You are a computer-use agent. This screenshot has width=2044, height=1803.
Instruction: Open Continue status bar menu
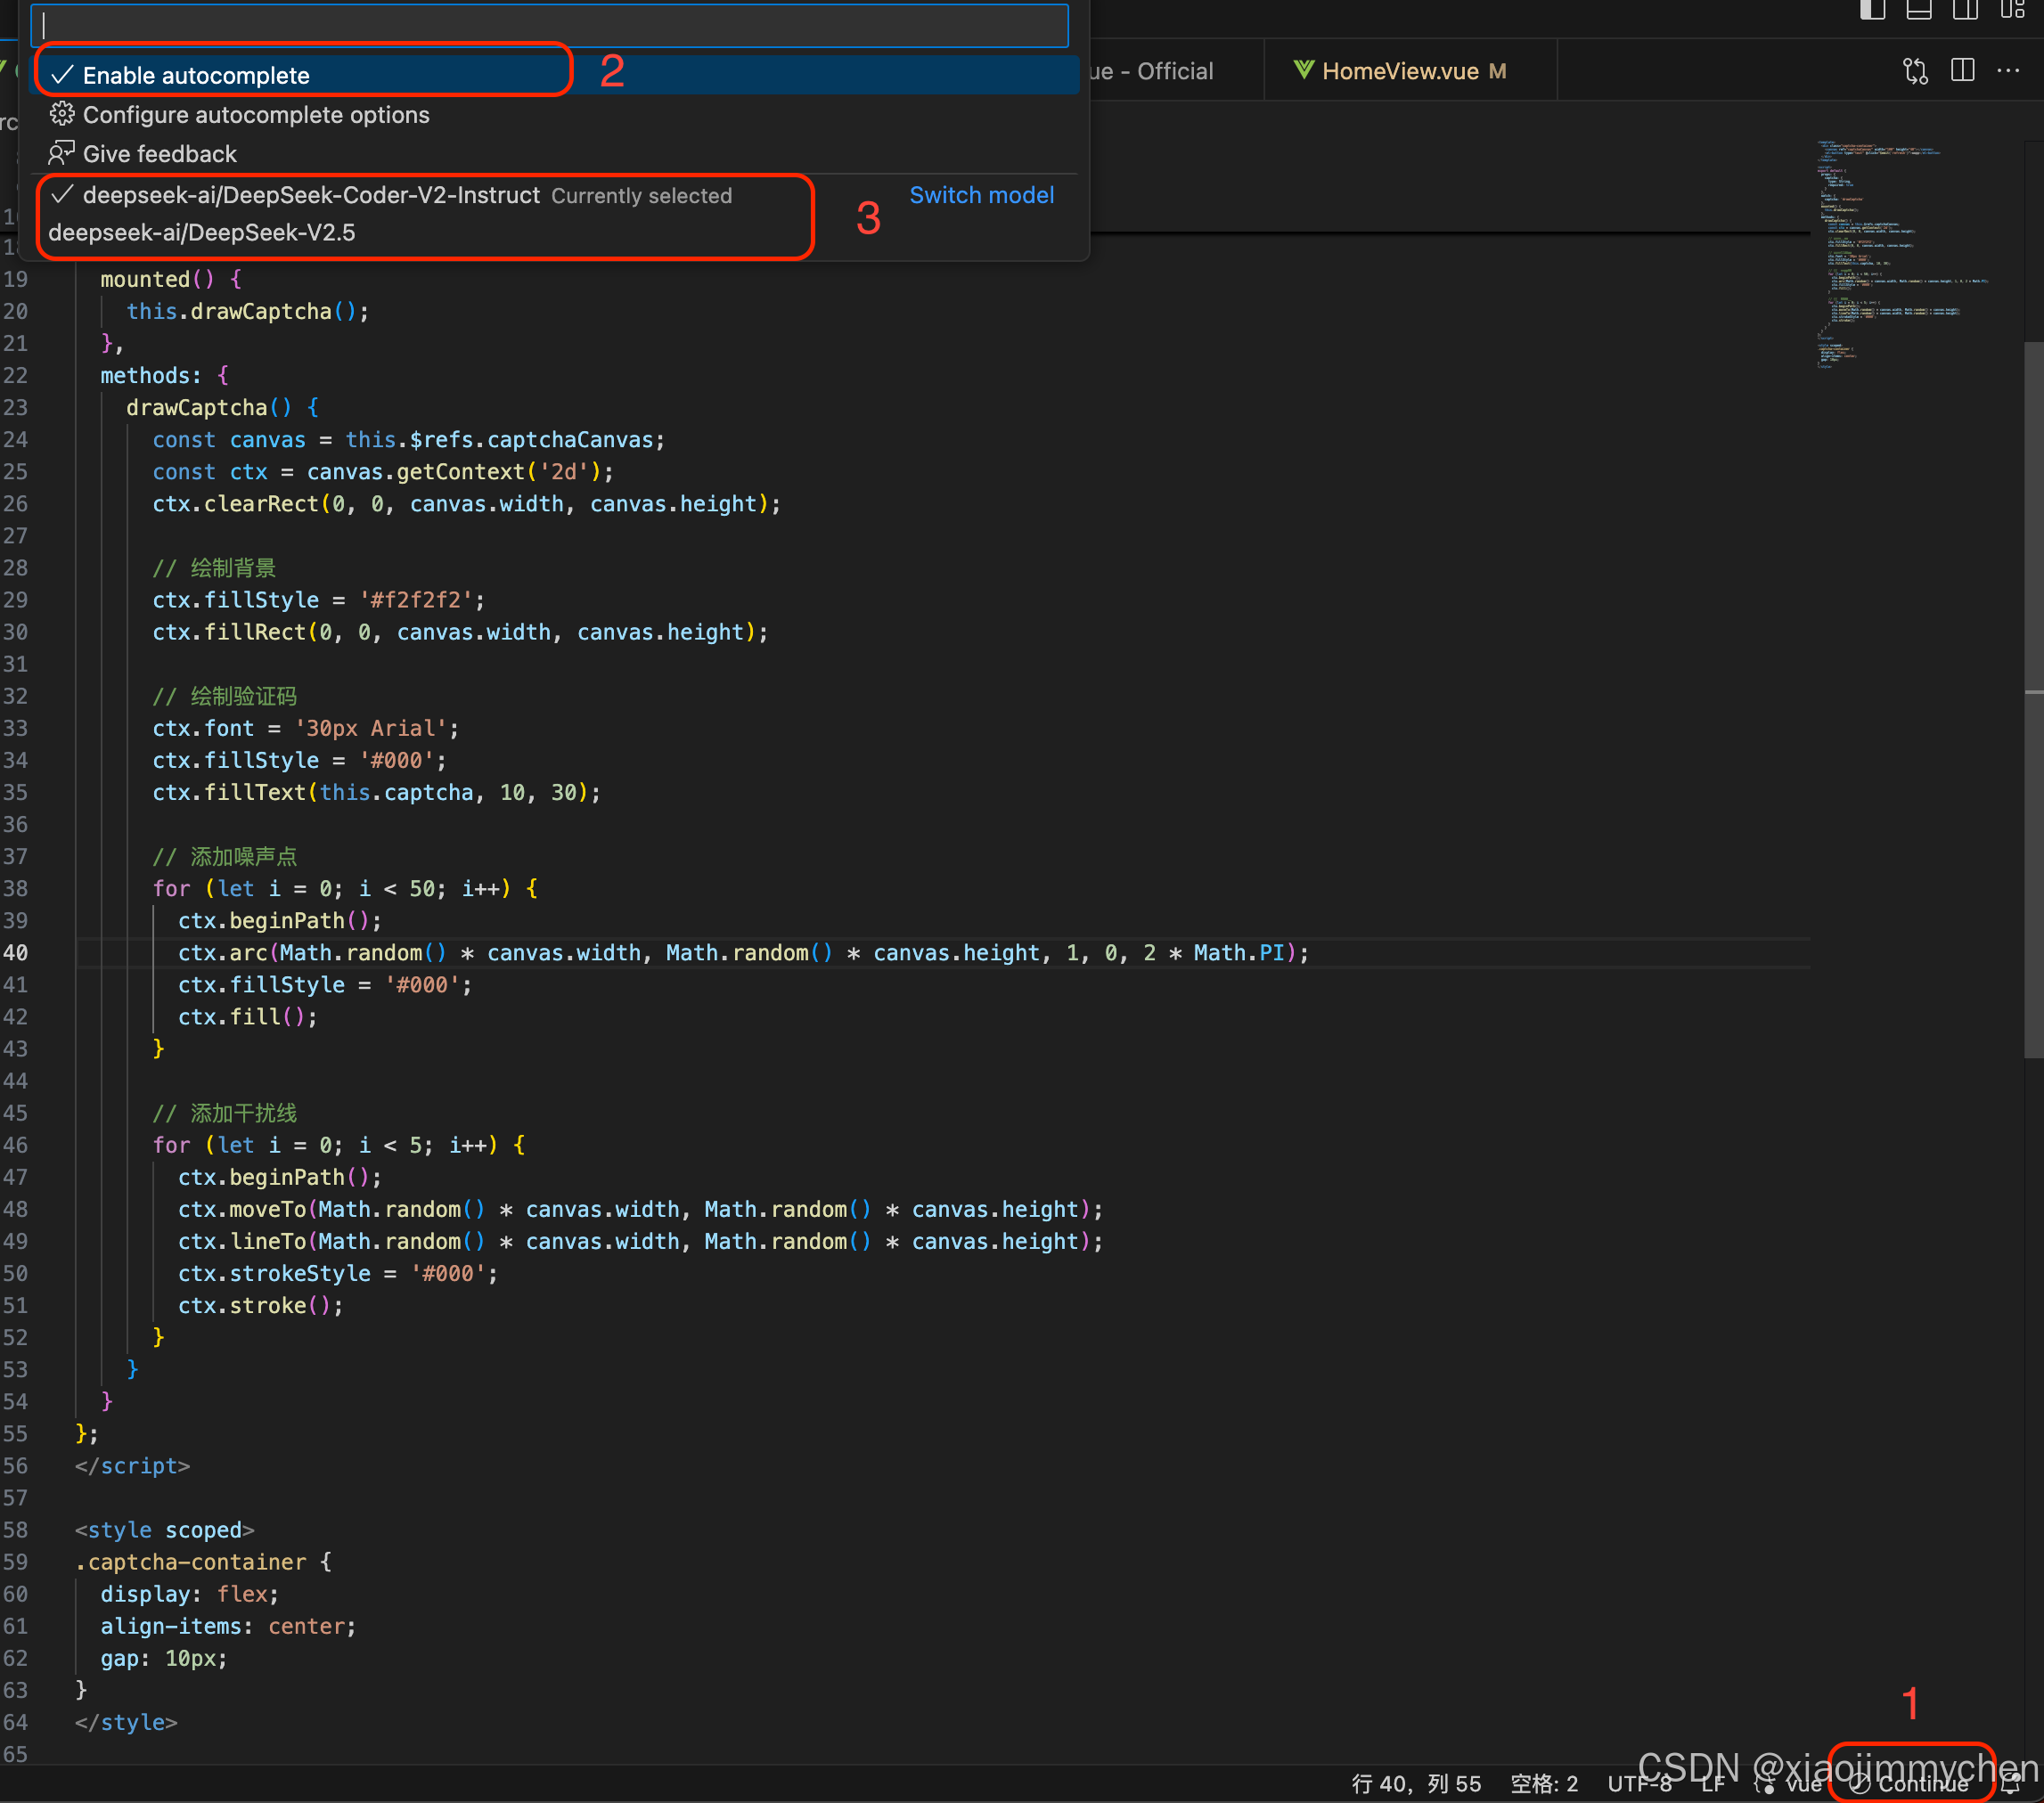click(x=1910, y=1784)
